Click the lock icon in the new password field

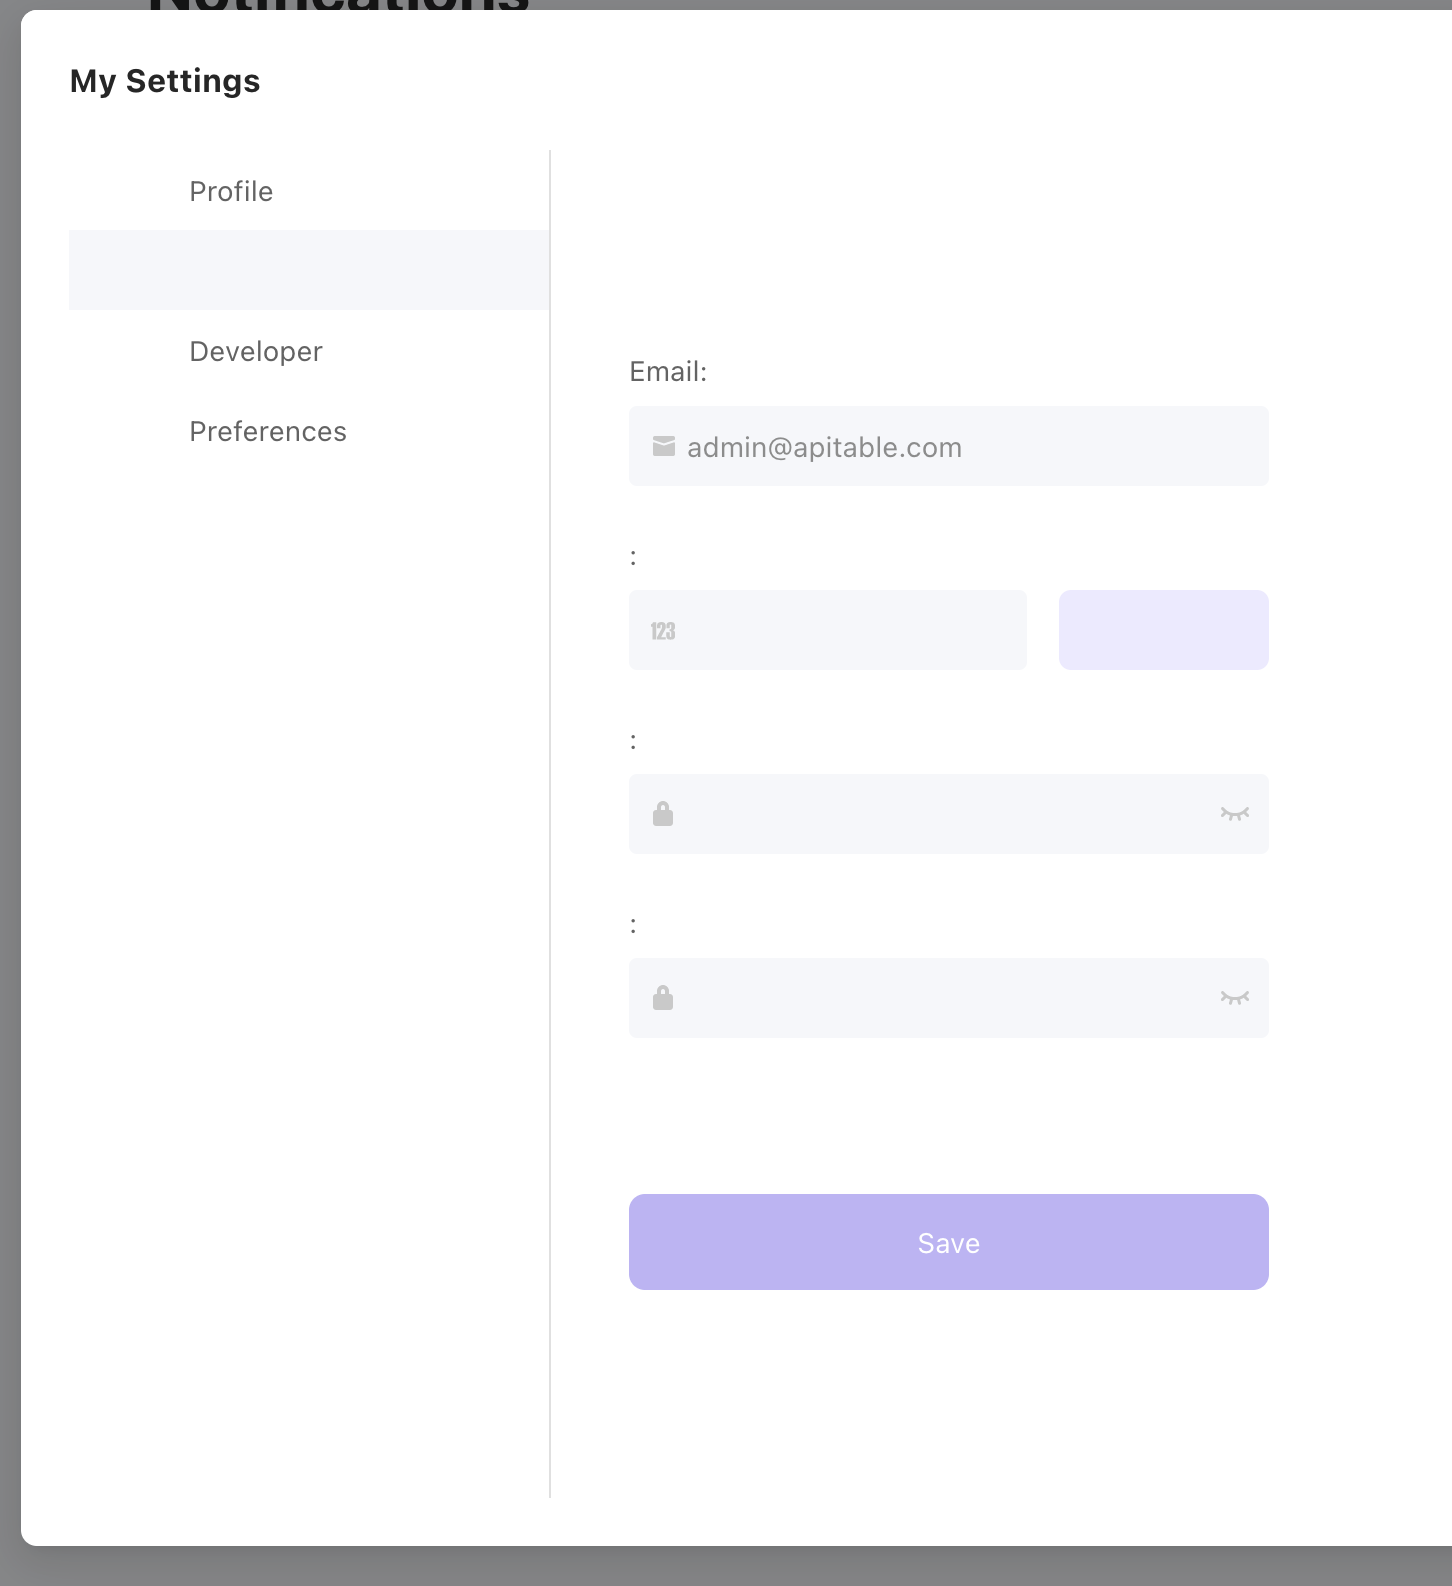[x=663, y=813]
